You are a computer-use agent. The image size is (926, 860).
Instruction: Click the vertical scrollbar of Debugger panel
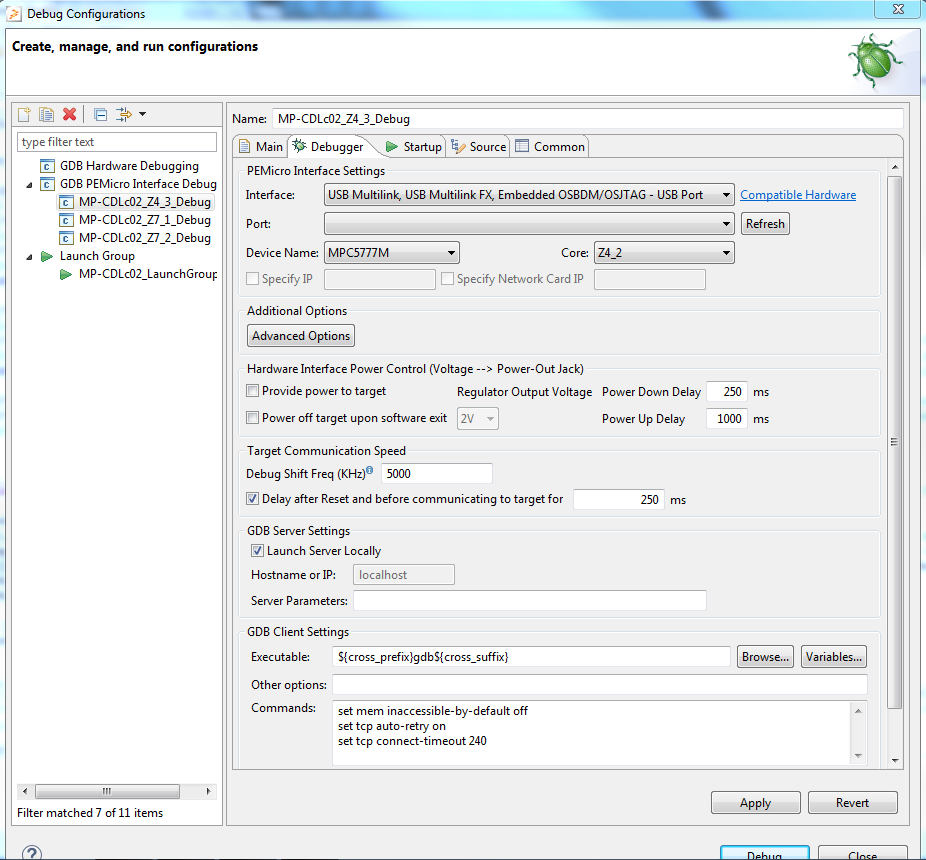(x=895, y=442)
